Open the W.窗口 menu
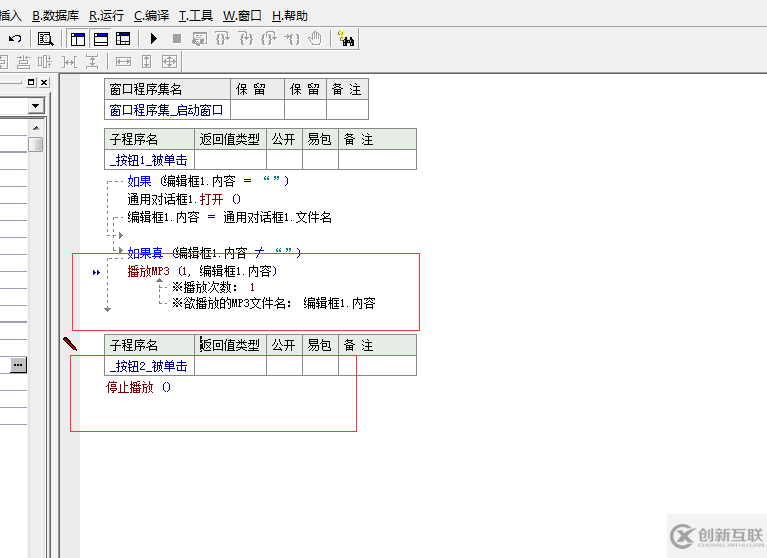The image size is (767, 558). [242, 16]
